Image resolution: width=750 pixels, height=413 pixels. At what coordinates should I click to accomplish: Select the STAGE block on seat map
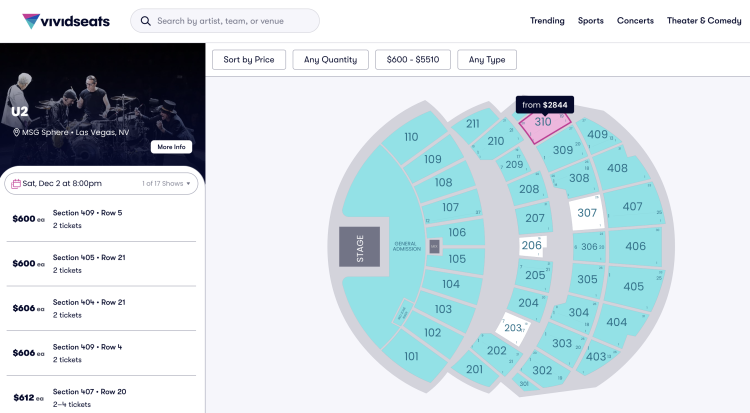tap(359, 247)
